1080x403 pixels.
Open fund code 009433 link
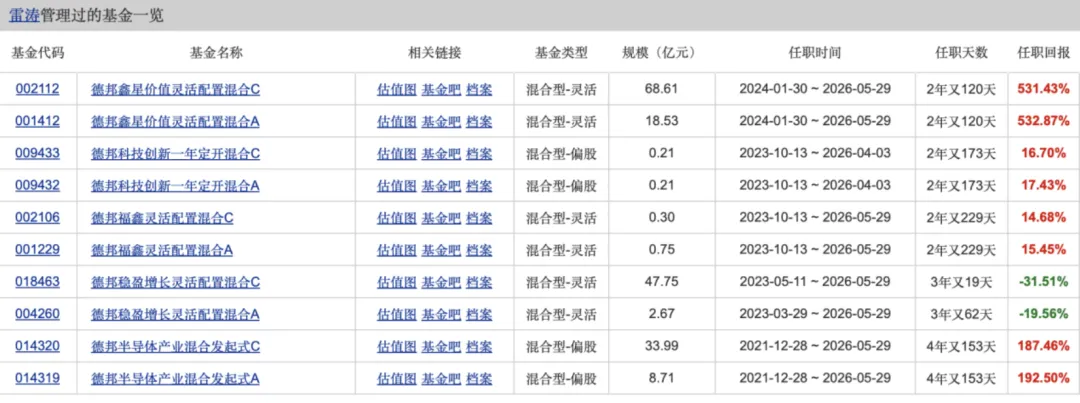click(37, 153)
